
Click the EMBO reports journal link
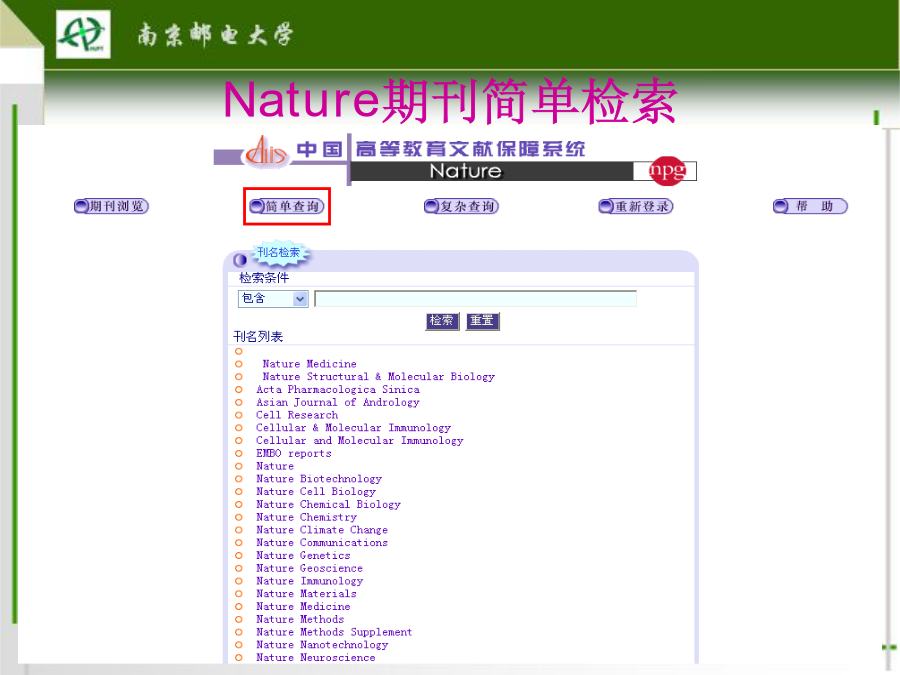coord(294,453)
